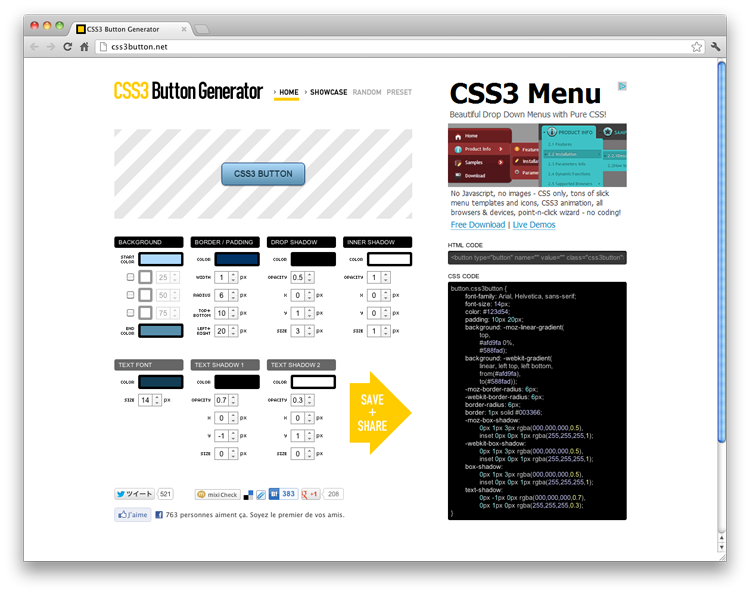Click the text shadow 1 Y value field
This screenshot has width=750, height=594.
tap(221, 436)
